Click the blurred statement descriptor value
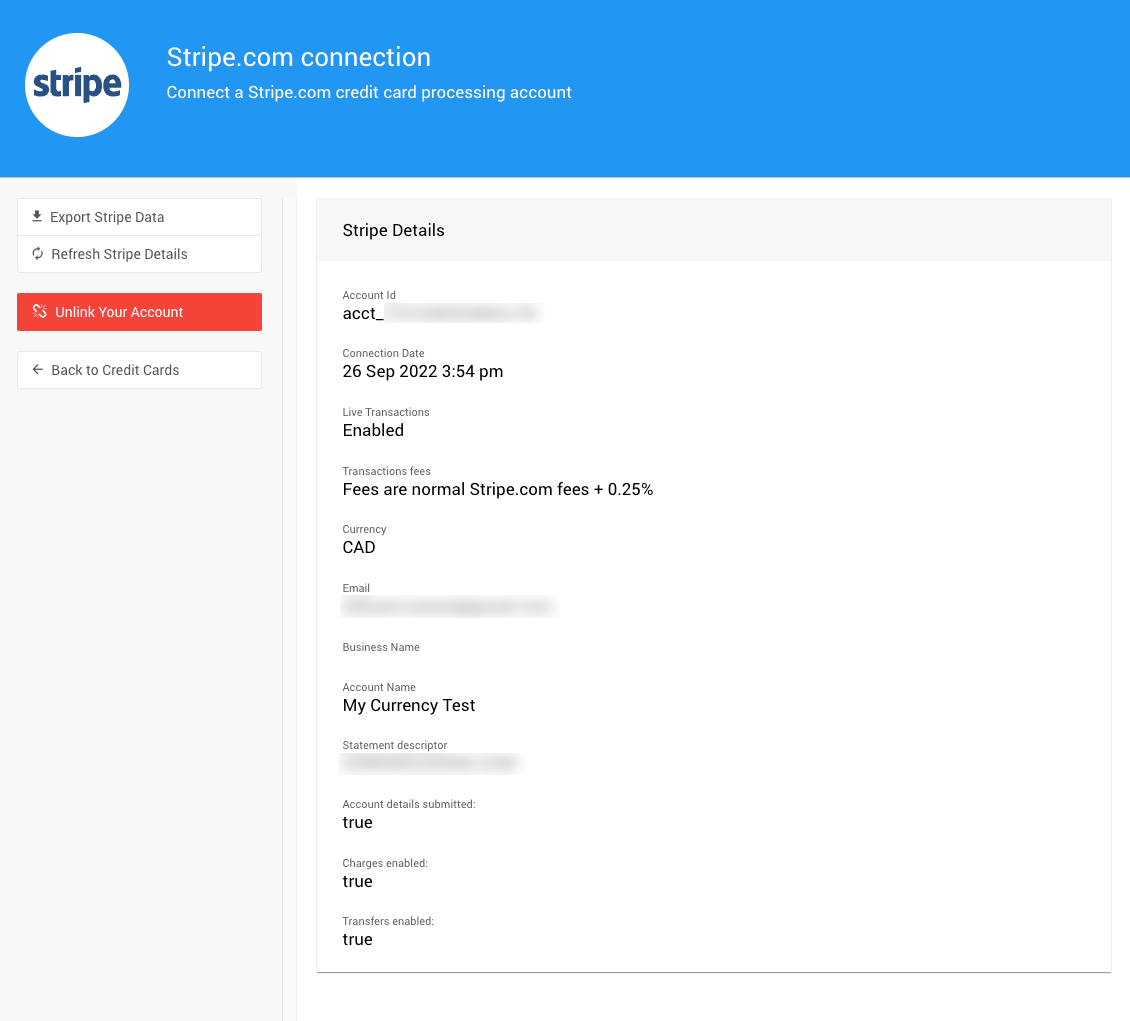Image resolution: width=1130 pixels, height=1021 pixels. pyautogui.click(x=430, y=764)
